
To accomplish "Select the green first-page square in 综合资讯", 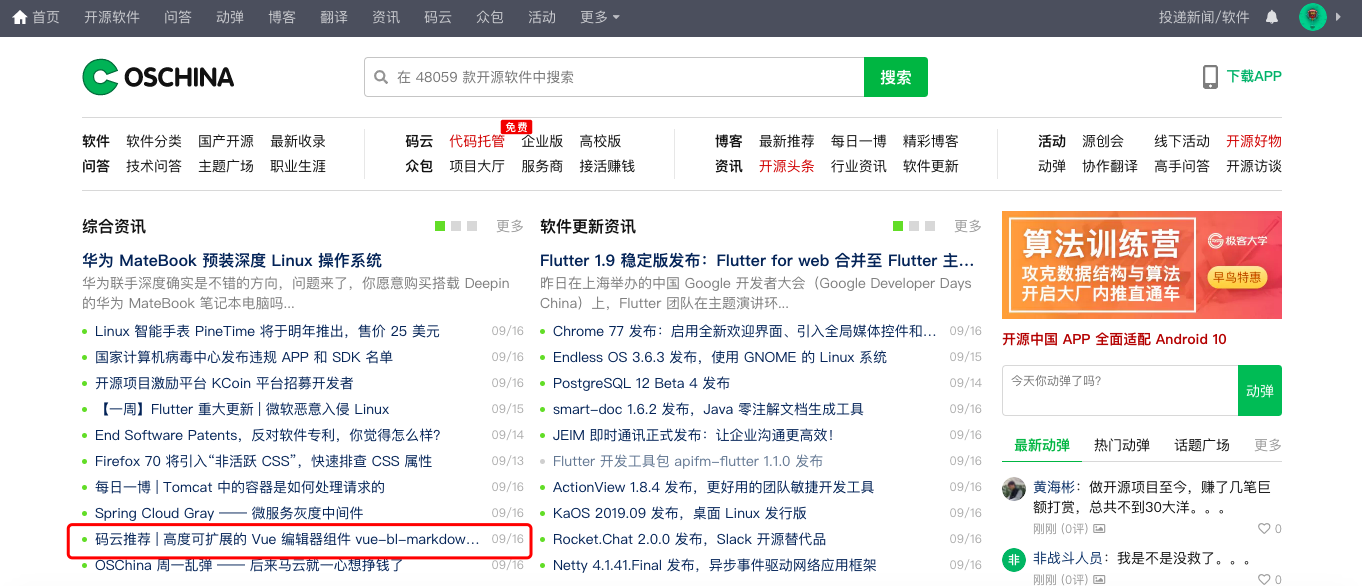I will point(440,226).
